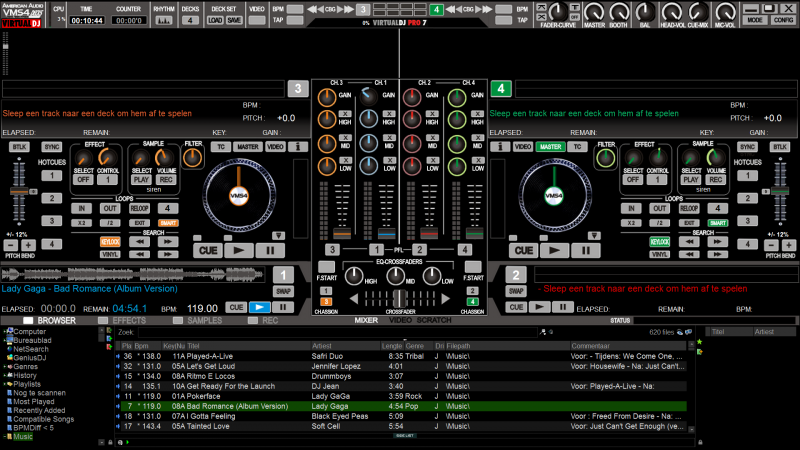Screen dimensions: 800x450
Task: Open deck 3 dropdown arrow below jogwheel
Action: (x=278, y=236)
